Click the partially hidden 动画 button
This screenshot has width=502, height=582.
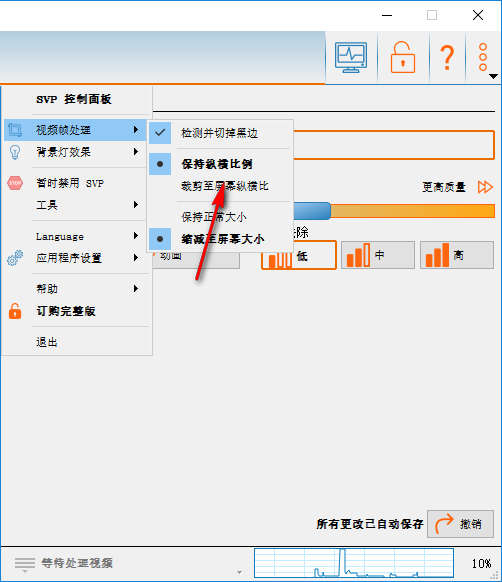[x=196, y=260]
